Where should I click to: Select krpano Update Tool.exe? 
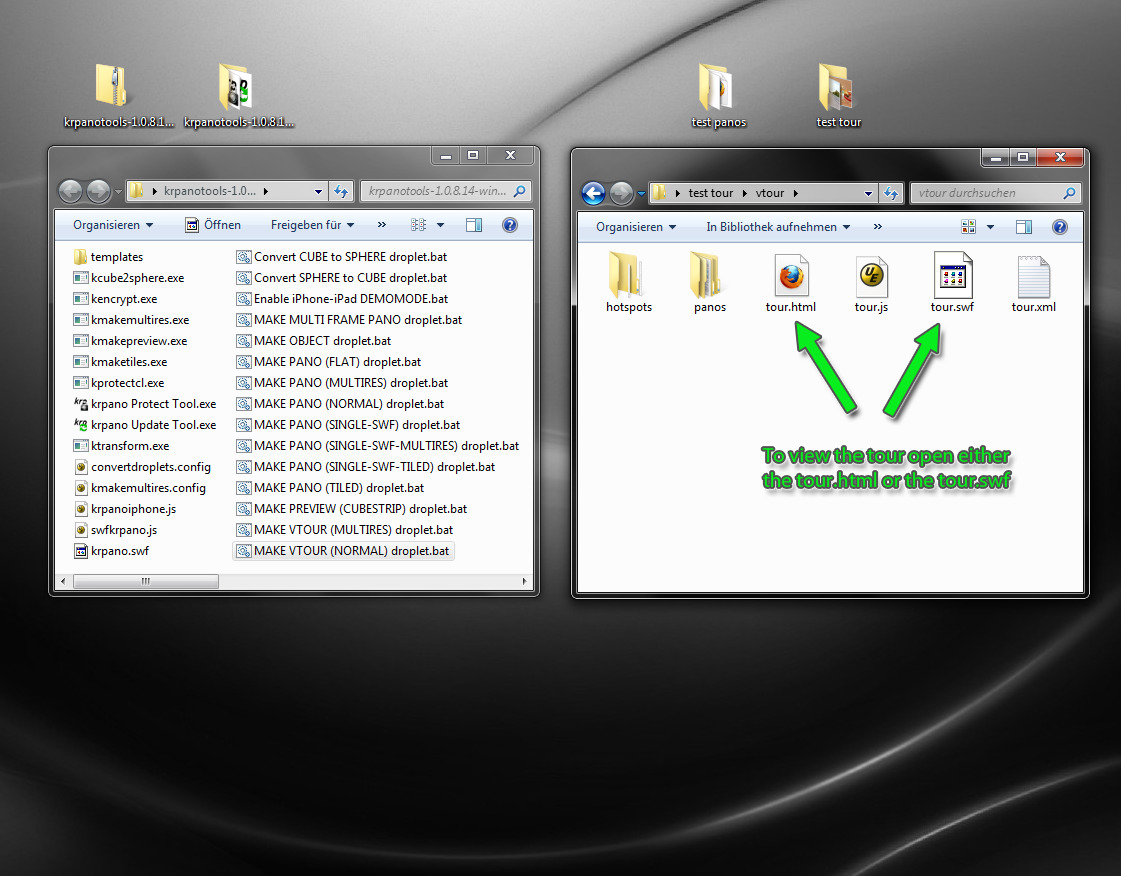(144, 425)
